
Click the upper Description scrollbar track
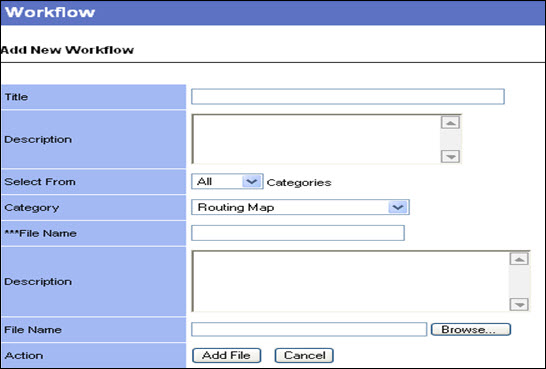451,139
